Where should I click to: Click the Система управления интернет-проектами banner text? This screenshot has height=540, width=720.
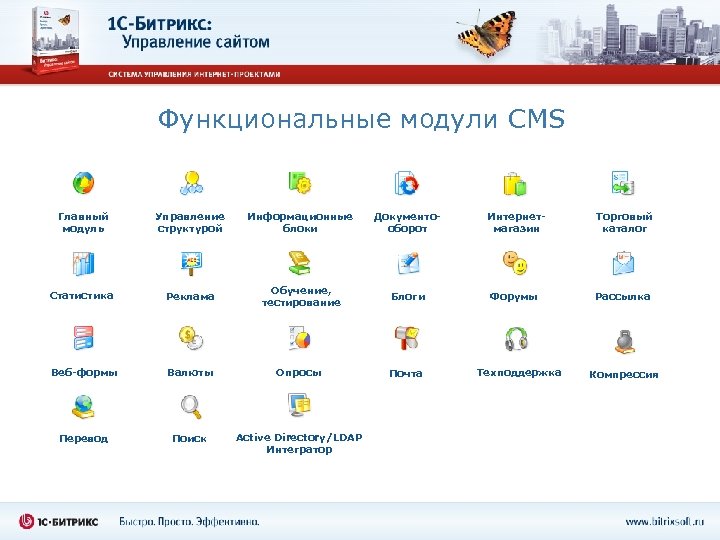point(194,74)
